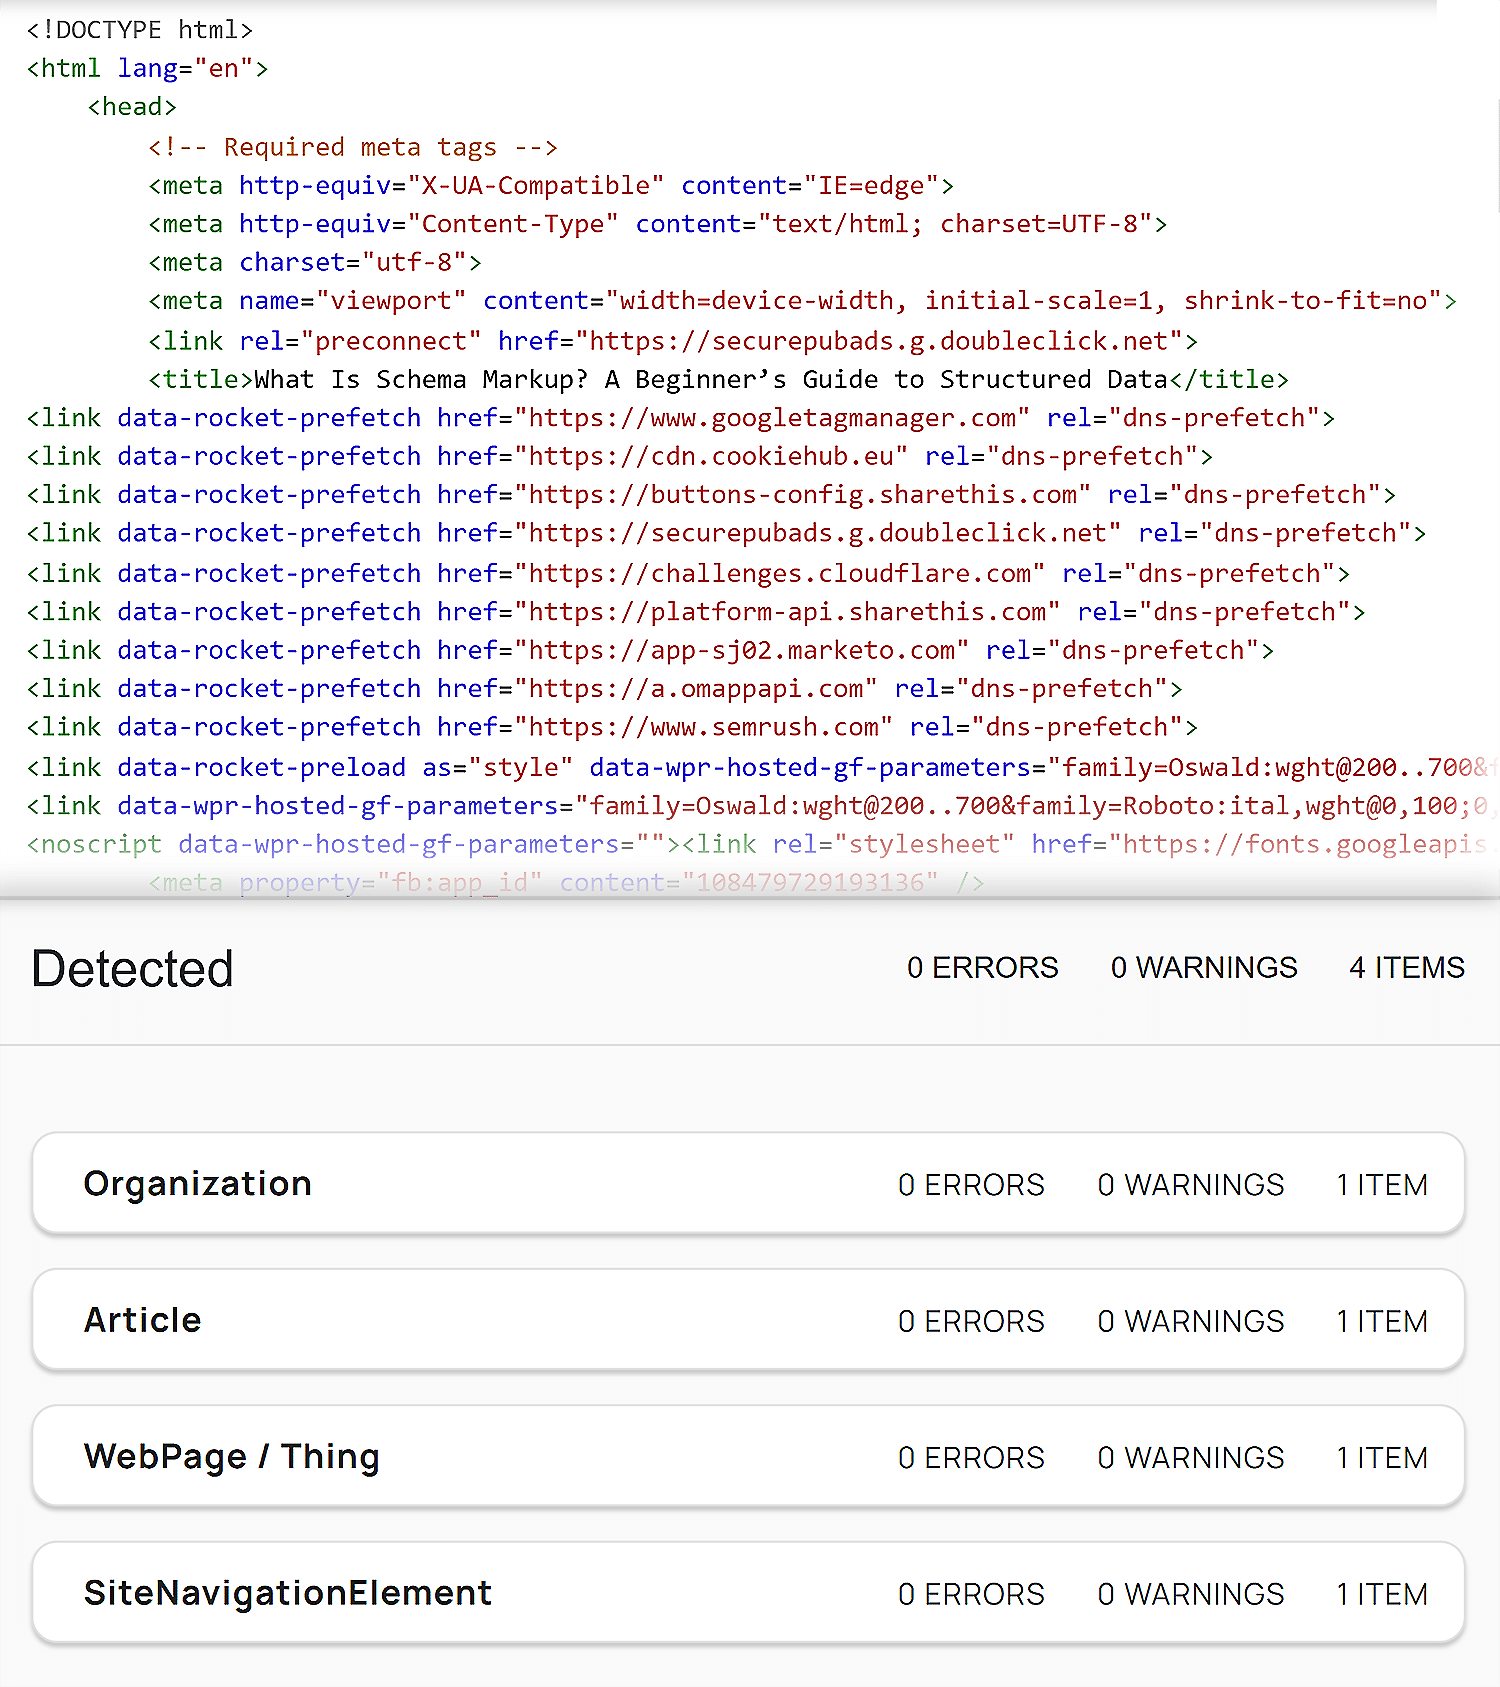Click '0 WARNINGS' in the Article row

[x=1191, y=1321]
